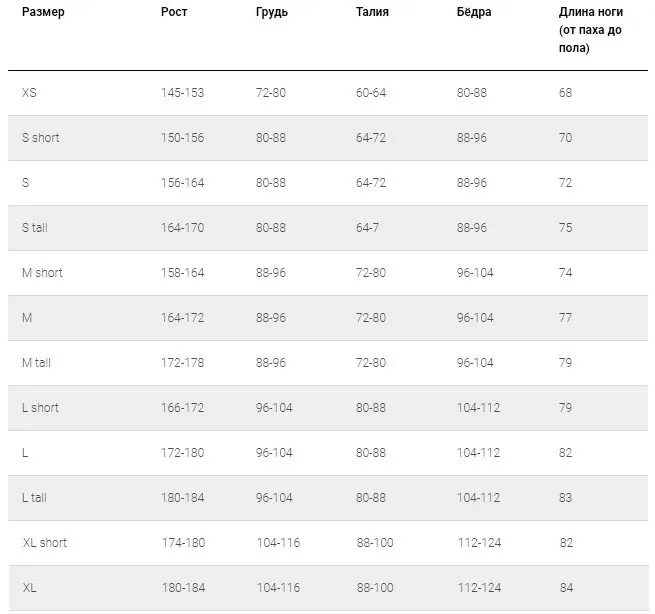Select the "Грудь" column header
Image resolution: width=655 pixels, height=614 pixels.
(x=272, y=13)
